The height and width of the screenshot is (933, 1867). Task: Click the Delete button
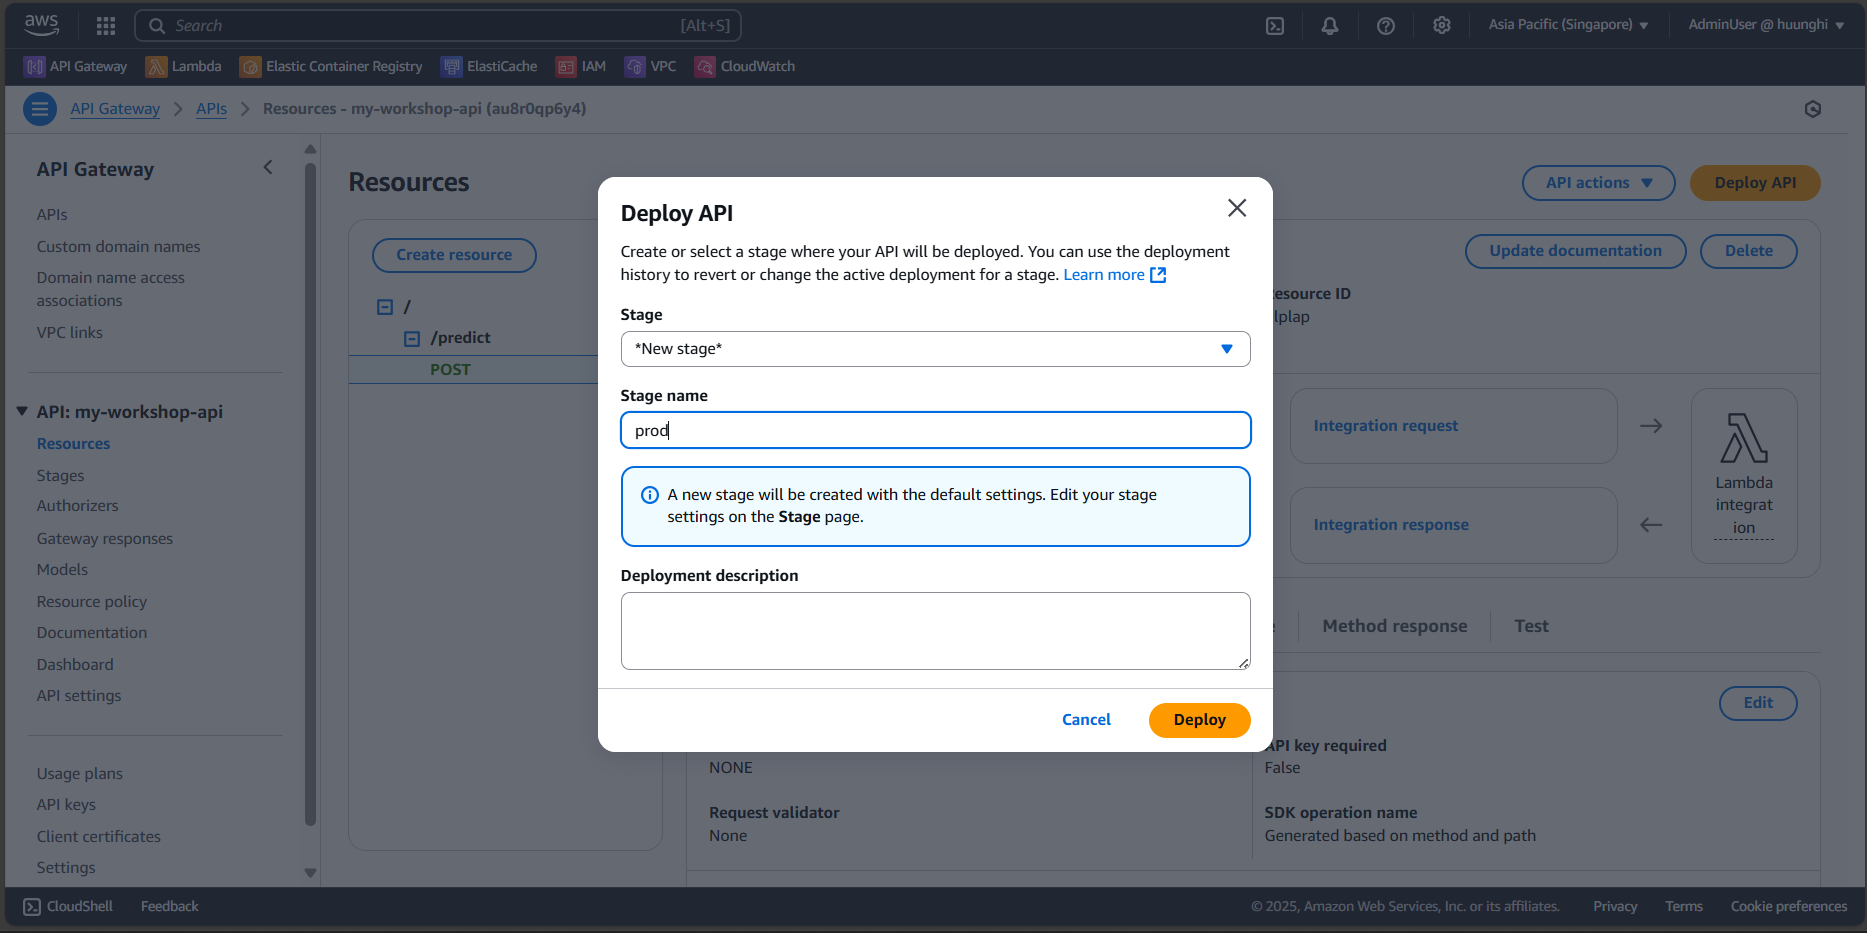coord(1748,251)
